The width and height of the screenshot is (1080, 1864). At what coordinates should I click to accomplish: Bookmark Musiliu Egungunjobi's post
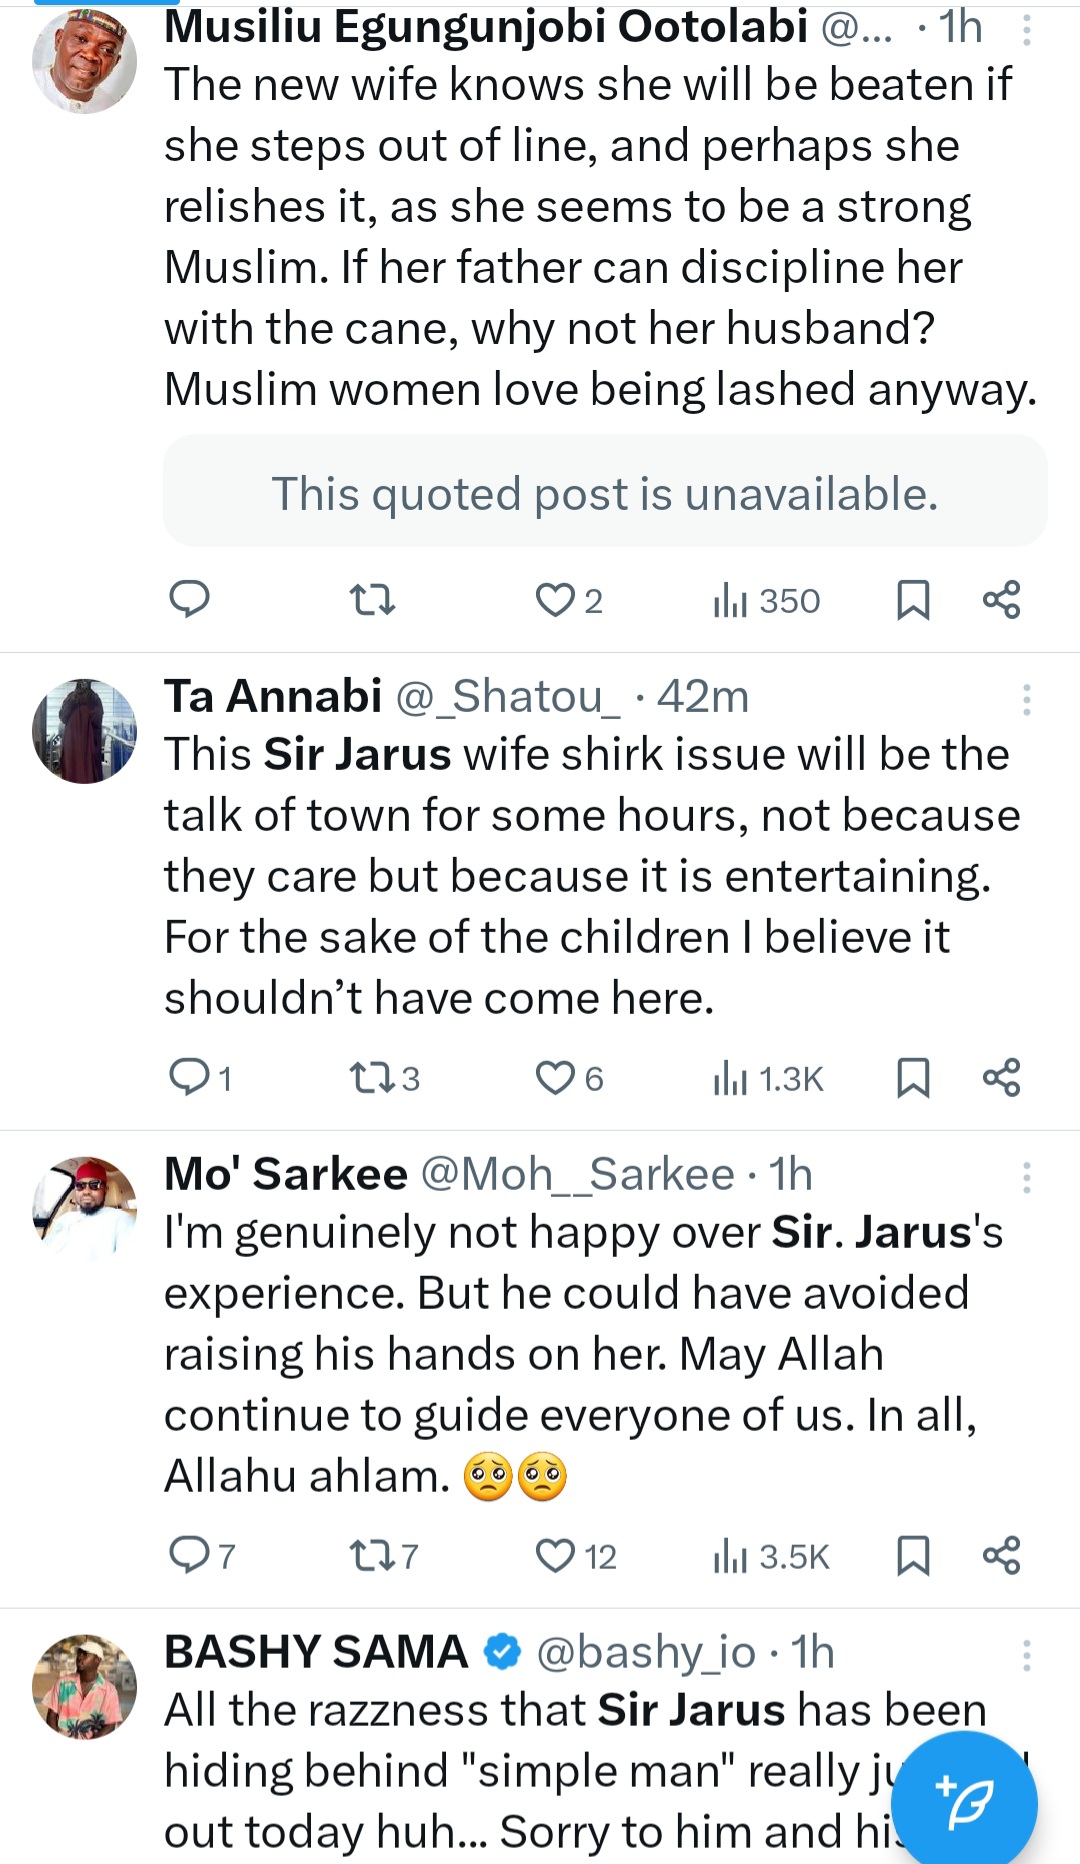913,600
